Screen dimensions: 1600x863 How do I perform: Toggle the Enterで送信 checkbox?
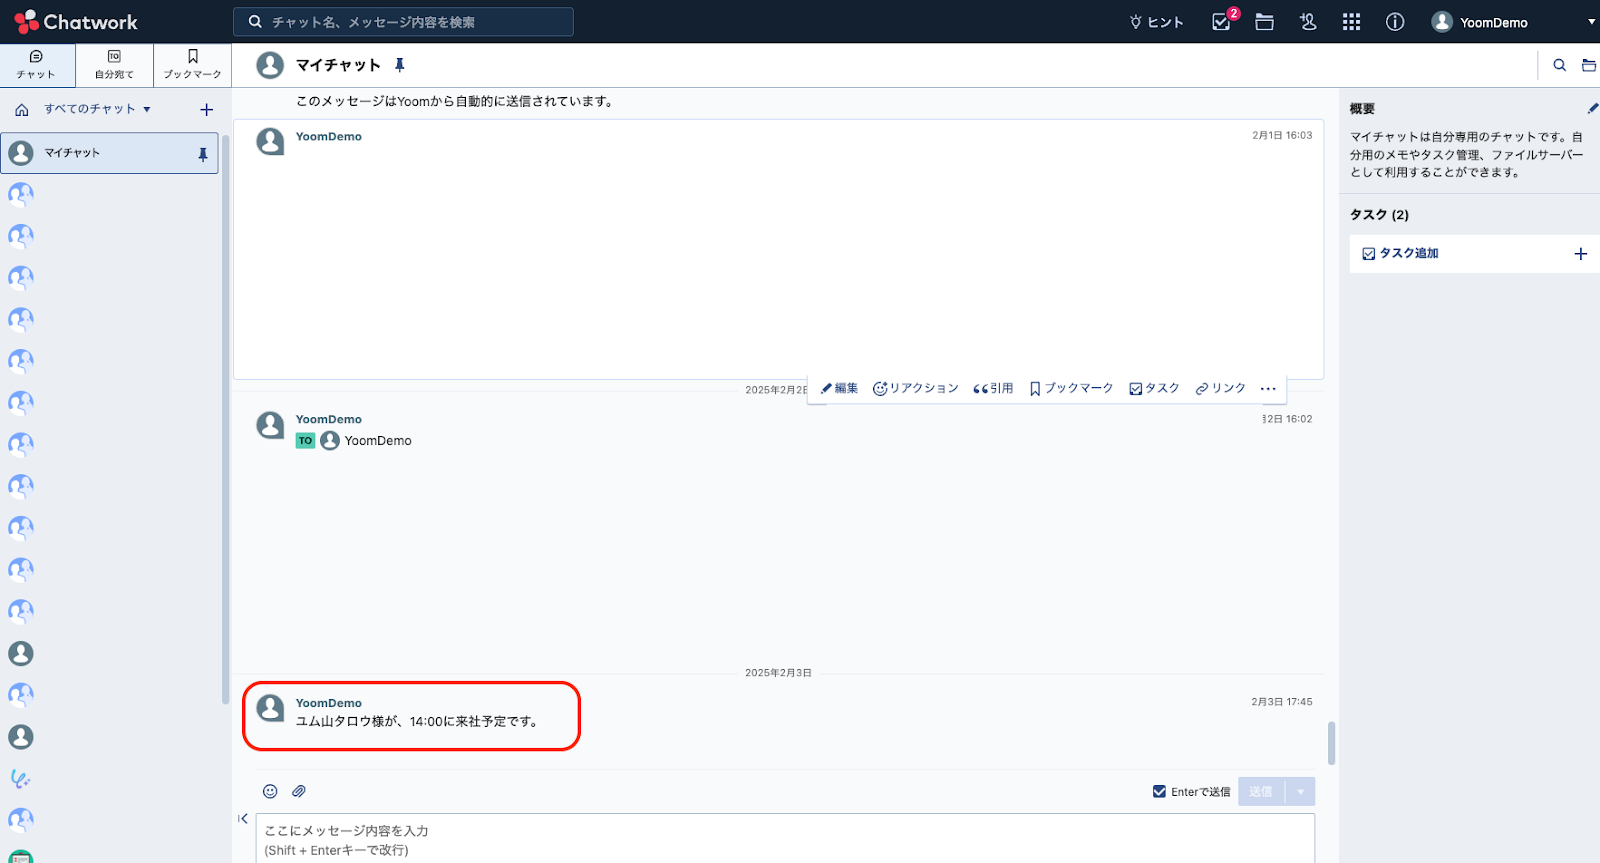(1159, 791)
